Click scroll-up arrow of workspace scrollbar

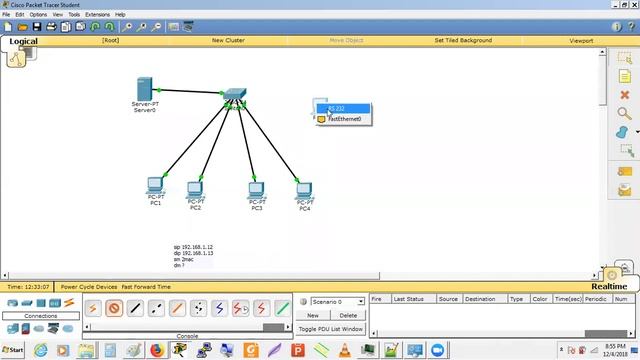(x=602, y=52)
